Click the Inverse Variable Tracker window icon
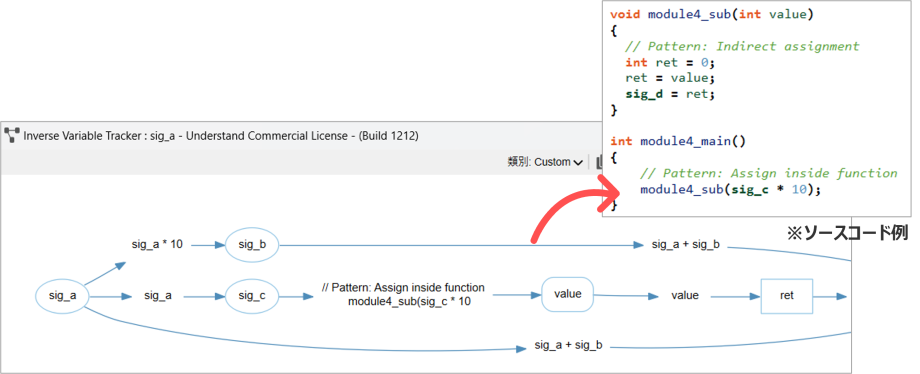 click(12, 136)
